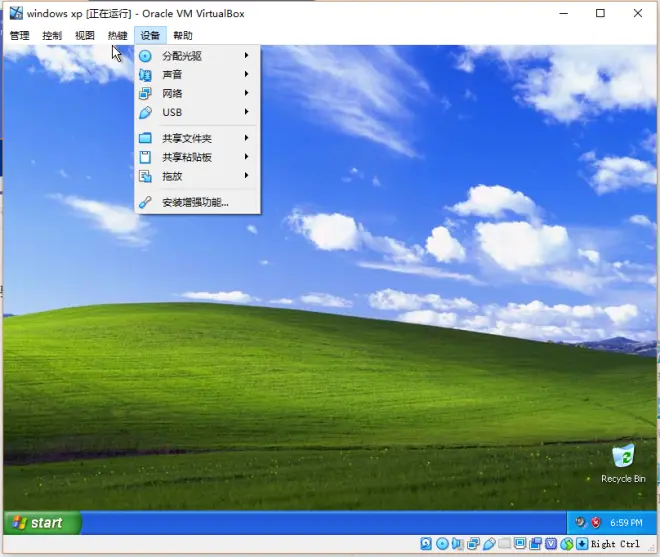Open the 帮助 menu

(183, 36)
